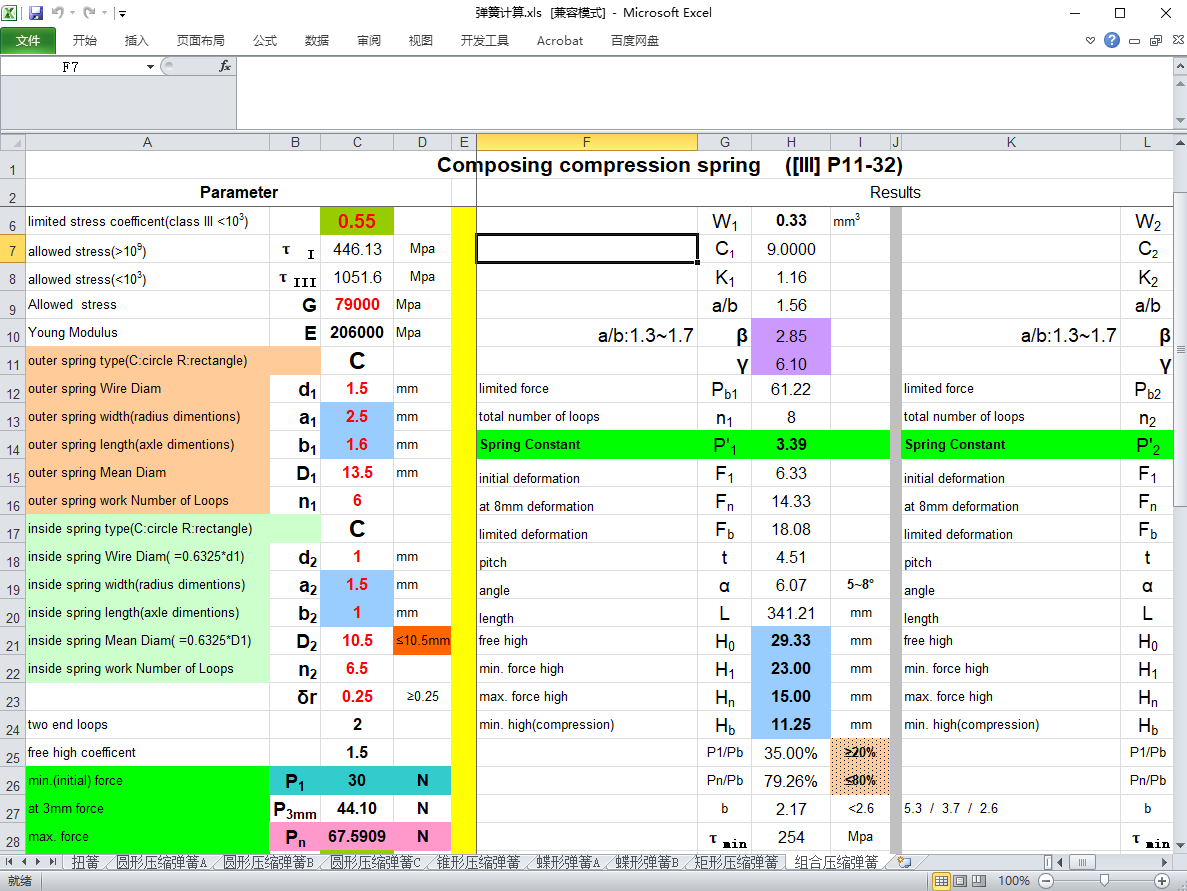The image size is (1187, 891).
Task: Click the vertical scrollbar down arrow
Action: (1179, 846)
